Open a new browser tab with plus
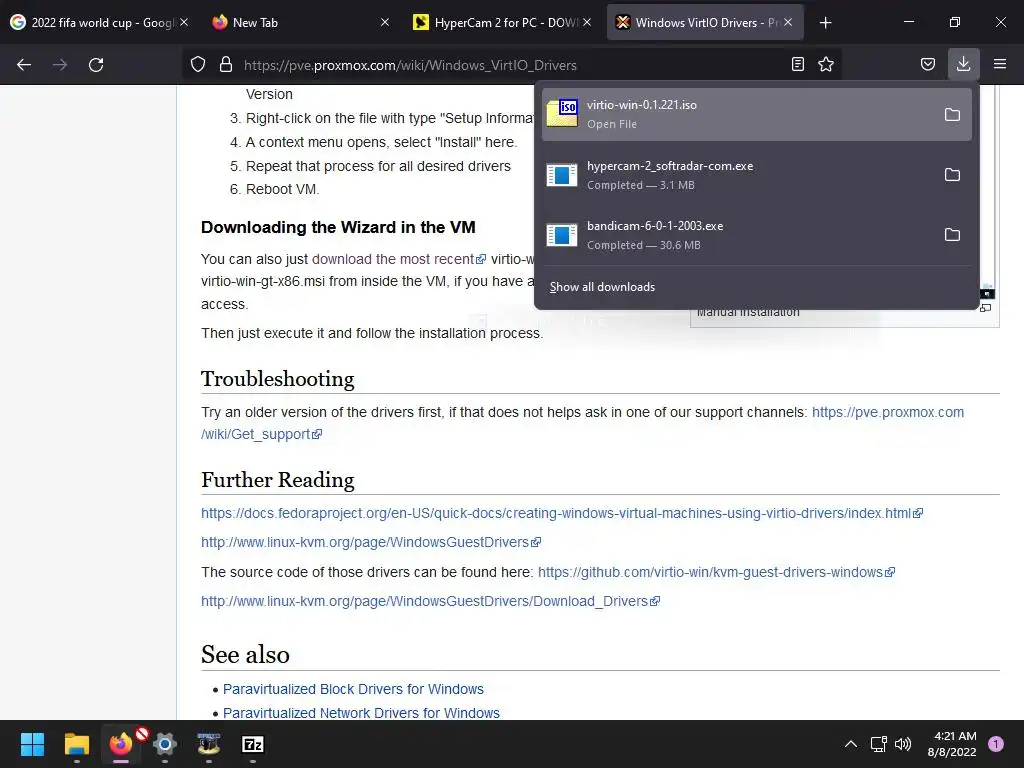The height and width of the screenshot is (768, 1024). tap(825, 23)
